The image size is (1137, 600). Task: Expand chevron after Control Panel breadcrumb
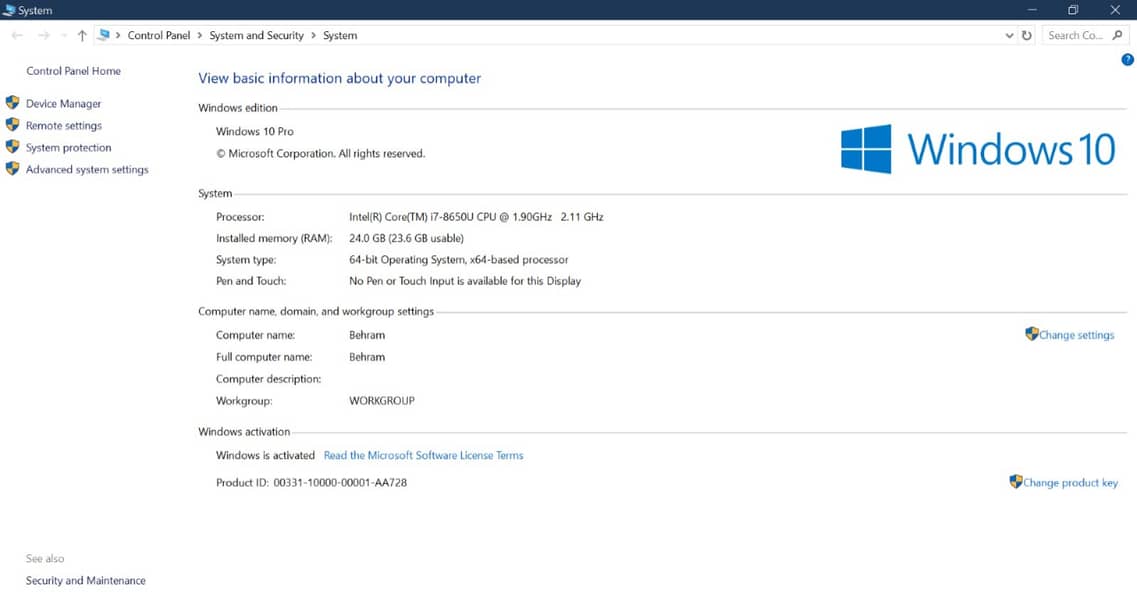(x=200, y=35)
